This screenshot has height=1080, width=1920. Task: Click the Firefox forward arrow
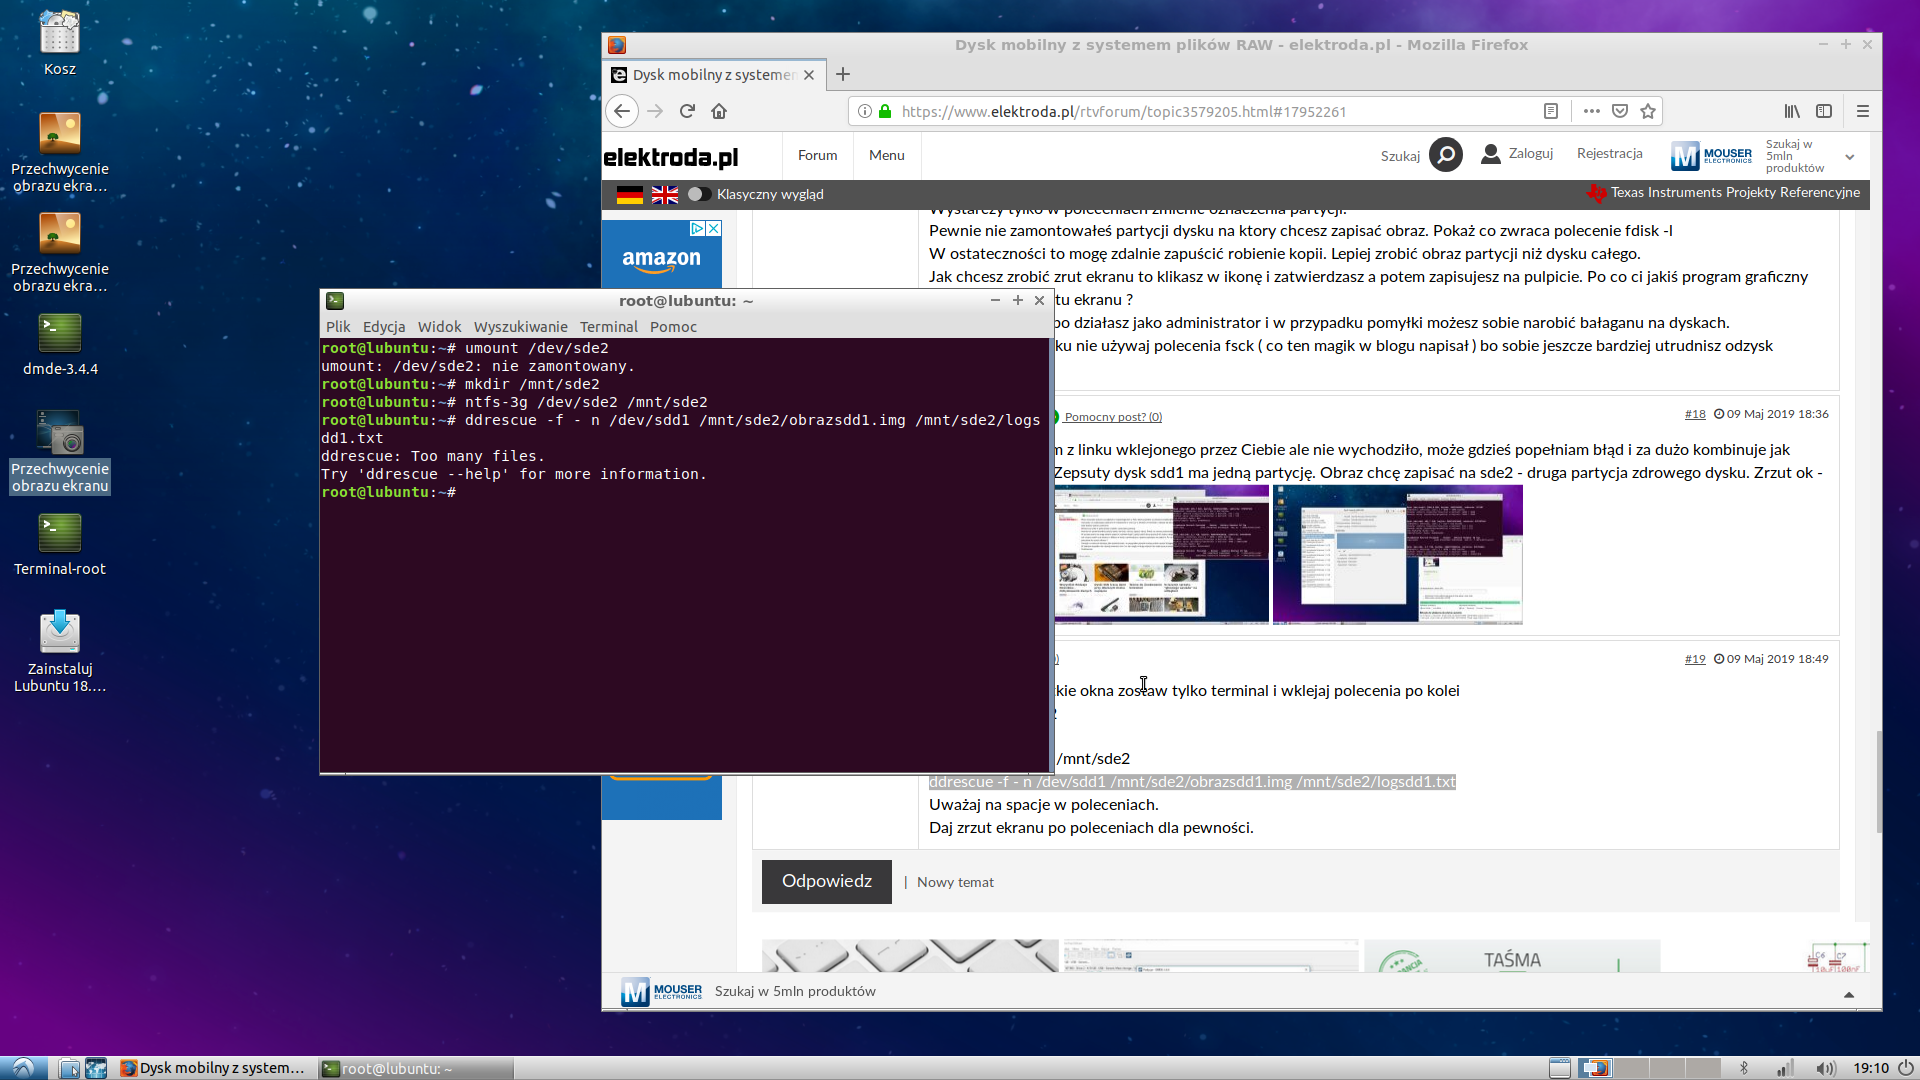tap(655, 111)
